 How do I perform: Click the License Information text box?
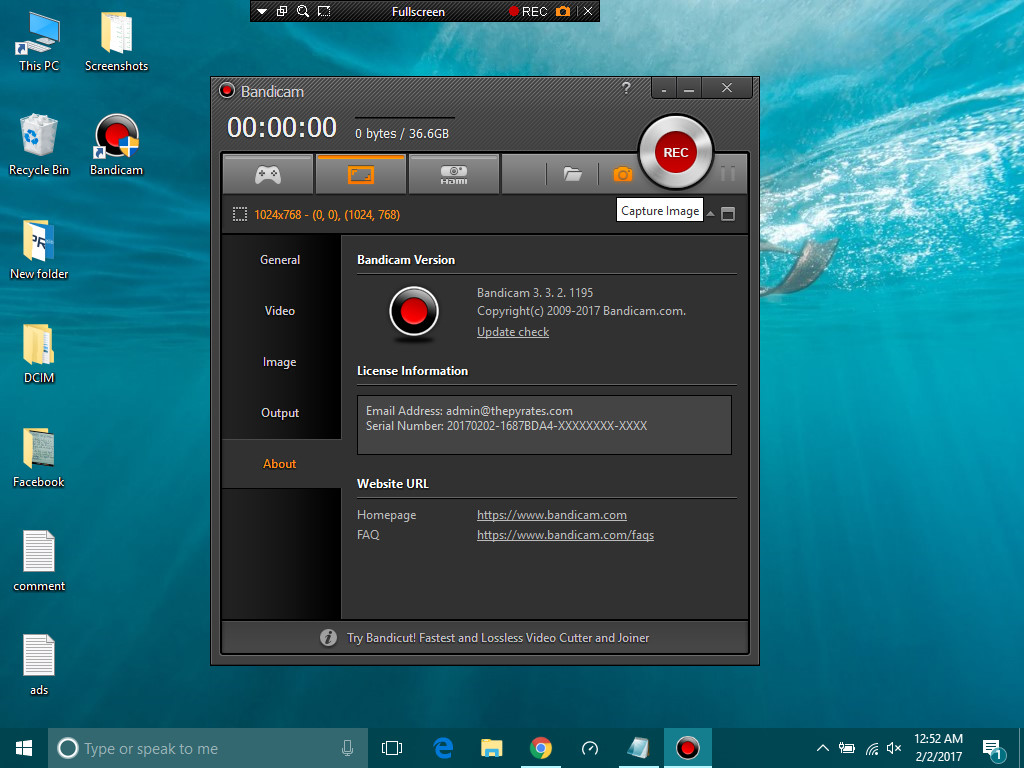click(x=544, y=424)
